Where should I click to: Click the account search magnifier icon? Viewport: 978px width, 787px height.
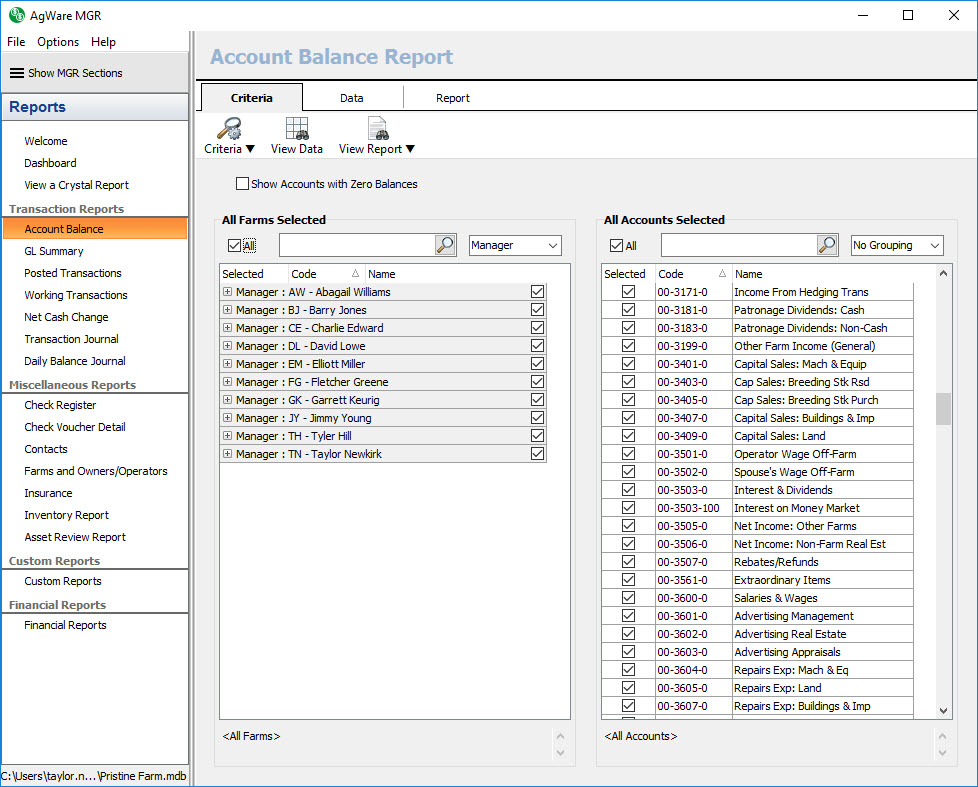point(827,245)
